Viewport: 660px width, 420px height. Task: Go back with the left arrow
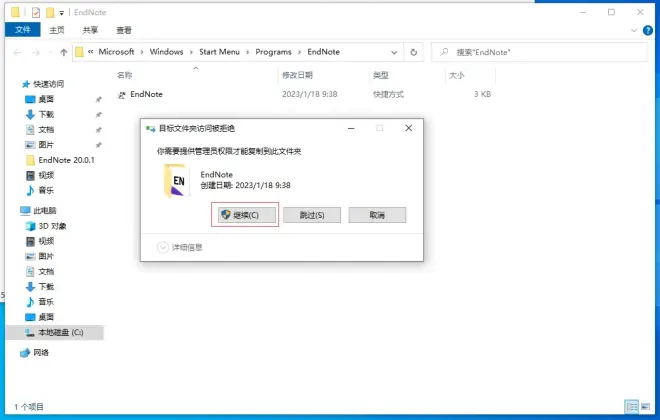17,52
